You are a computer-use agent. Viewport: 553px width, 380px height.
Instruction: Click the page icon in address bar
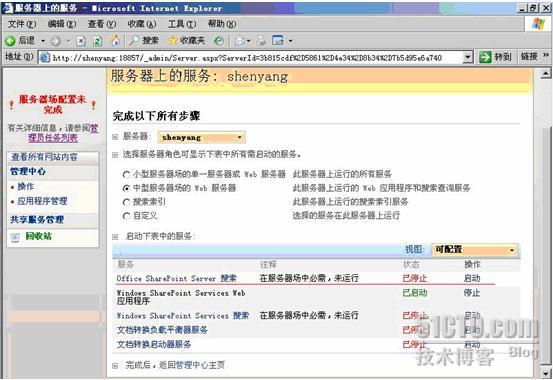point(44,58)
